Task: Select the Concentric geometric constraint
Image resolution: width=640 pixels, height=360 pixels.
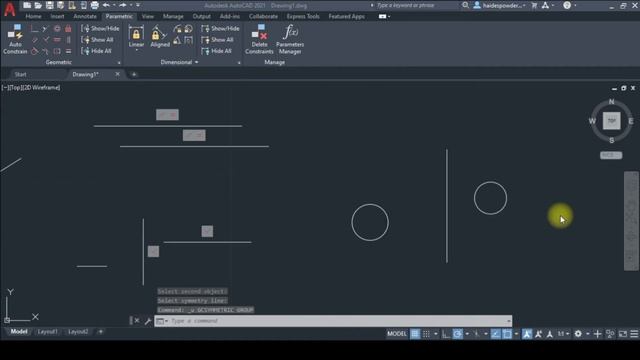Action: point(57,29)
